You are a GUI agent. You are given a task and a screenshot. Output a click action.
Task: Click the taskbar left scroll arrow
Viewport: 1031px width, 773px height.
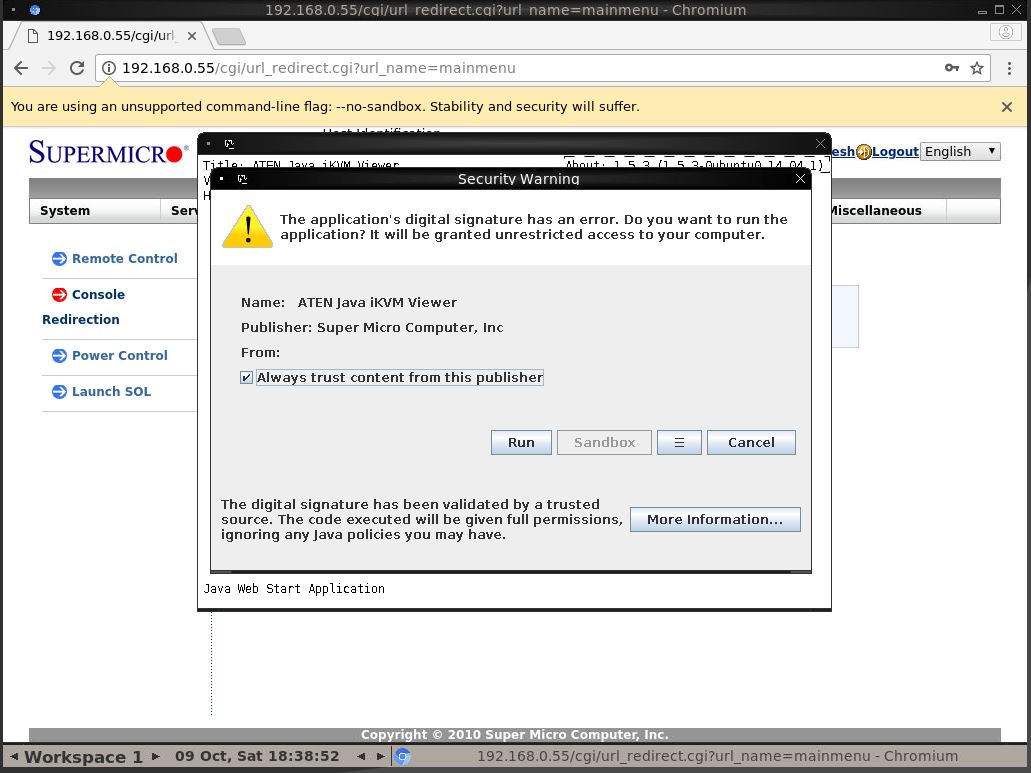pos(361,756)
